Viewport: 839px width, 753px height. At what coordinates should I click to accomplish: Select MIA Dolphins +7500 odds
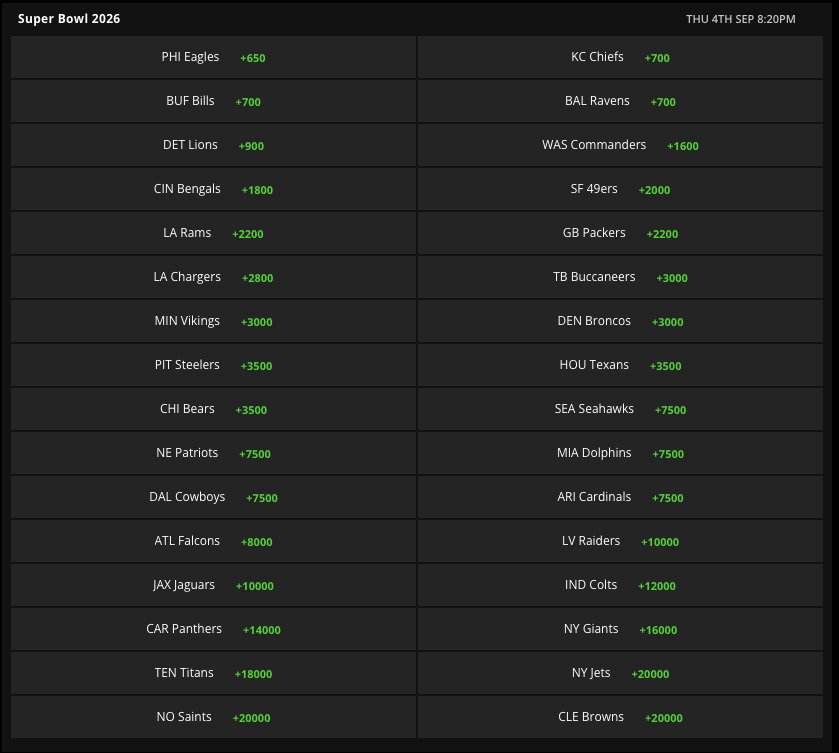tap(620, 453)
